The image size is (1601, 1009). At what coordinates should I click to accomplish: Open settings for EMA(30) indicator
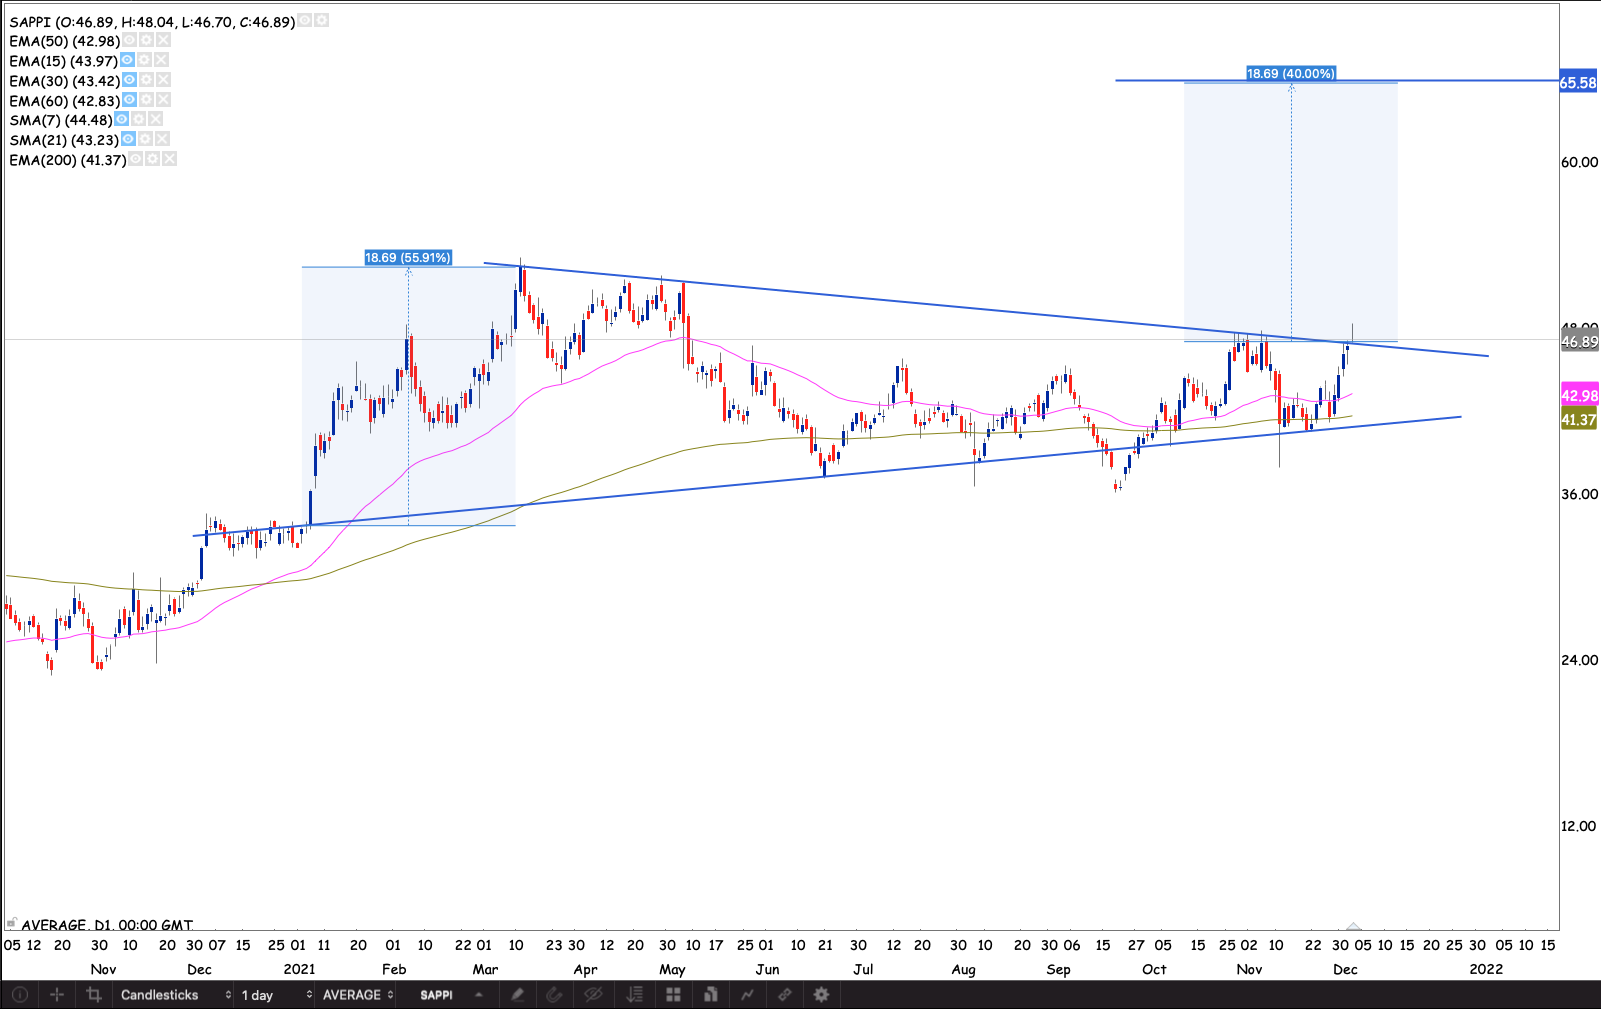tap(146, 81)
